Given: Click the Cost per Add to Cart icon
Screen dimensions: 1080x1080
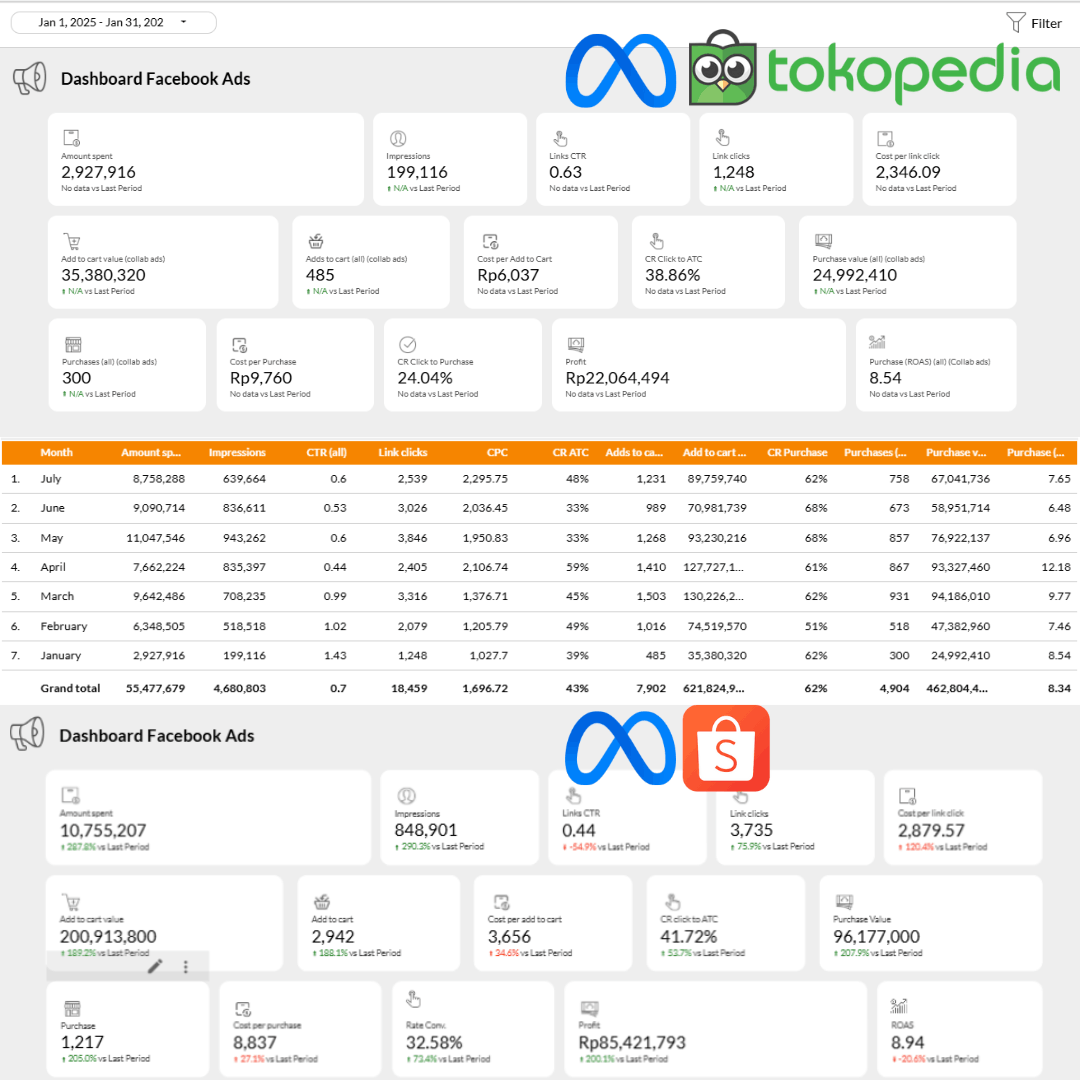Looking at the screenshot, I should click(x=490, y=241).
